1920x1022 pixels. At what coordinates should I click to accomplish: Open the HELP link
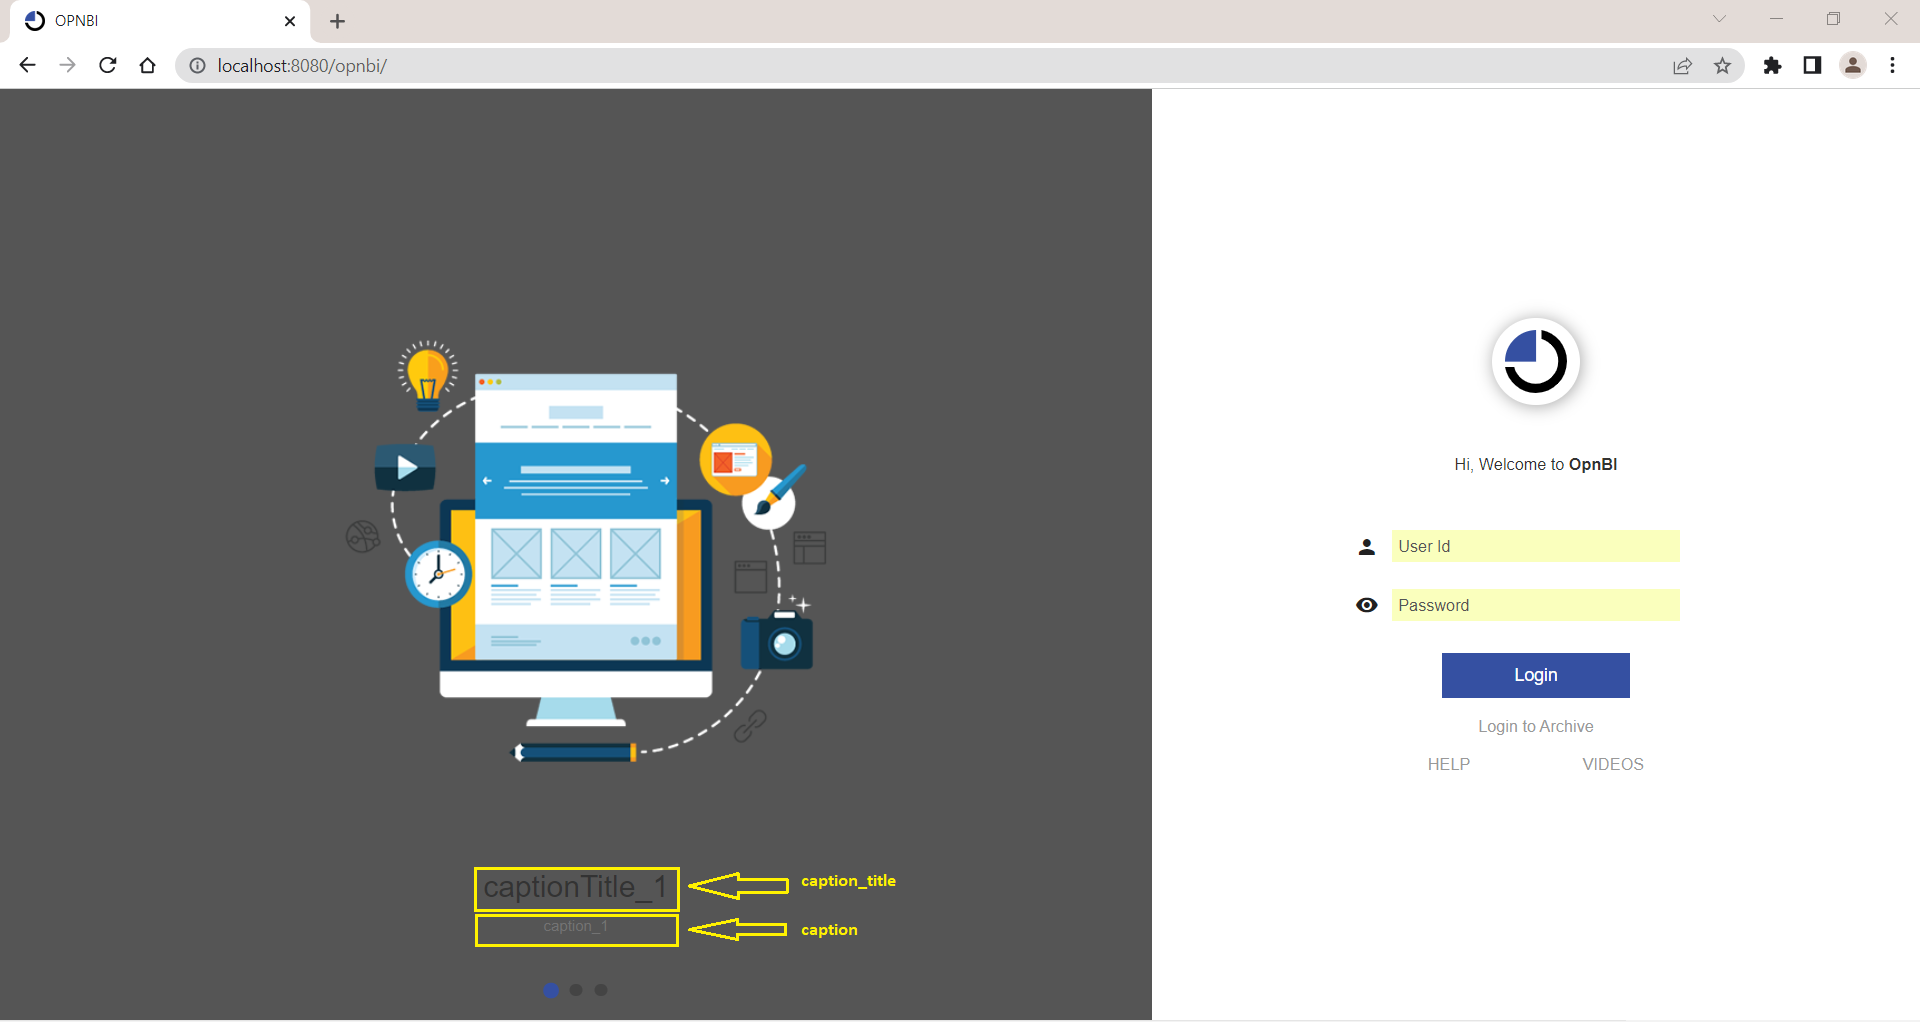(x=1448, y=764)
